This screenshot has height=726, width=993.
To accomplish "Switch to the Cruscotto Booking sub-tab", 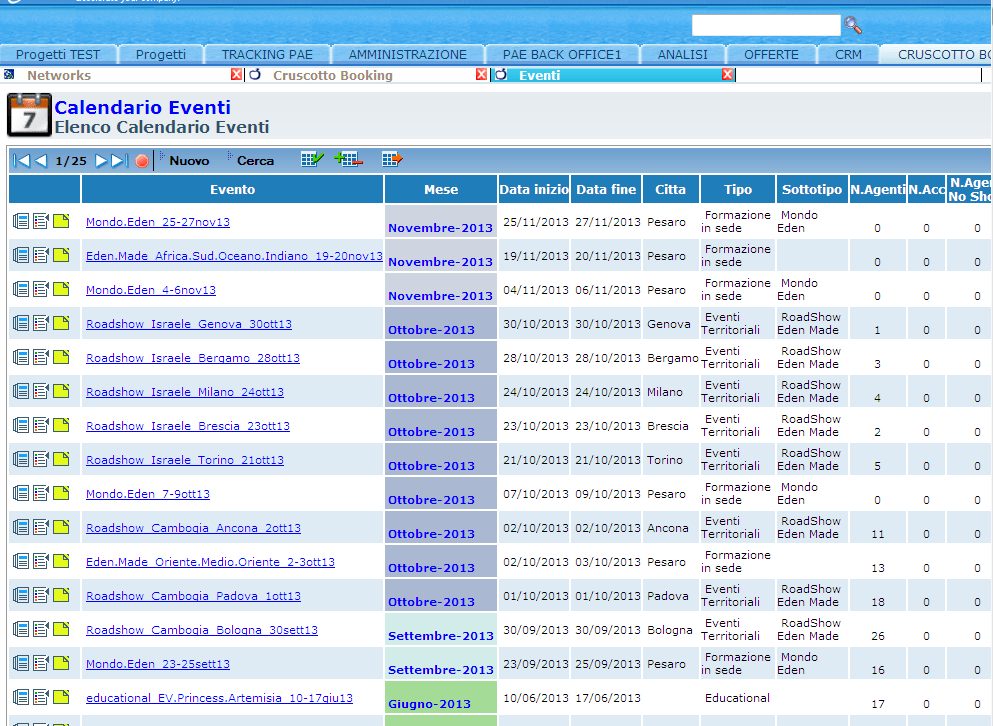I will [332, 75].
